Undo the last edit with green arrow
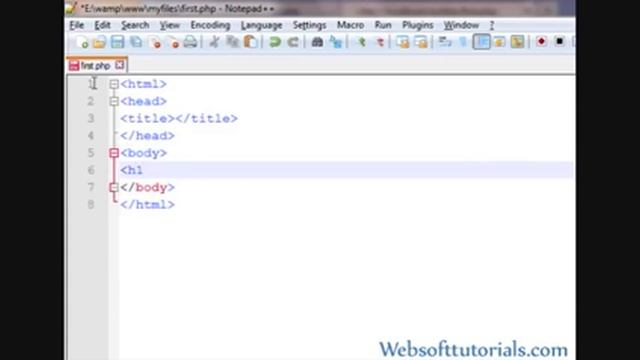 click(x=275, y=42)
